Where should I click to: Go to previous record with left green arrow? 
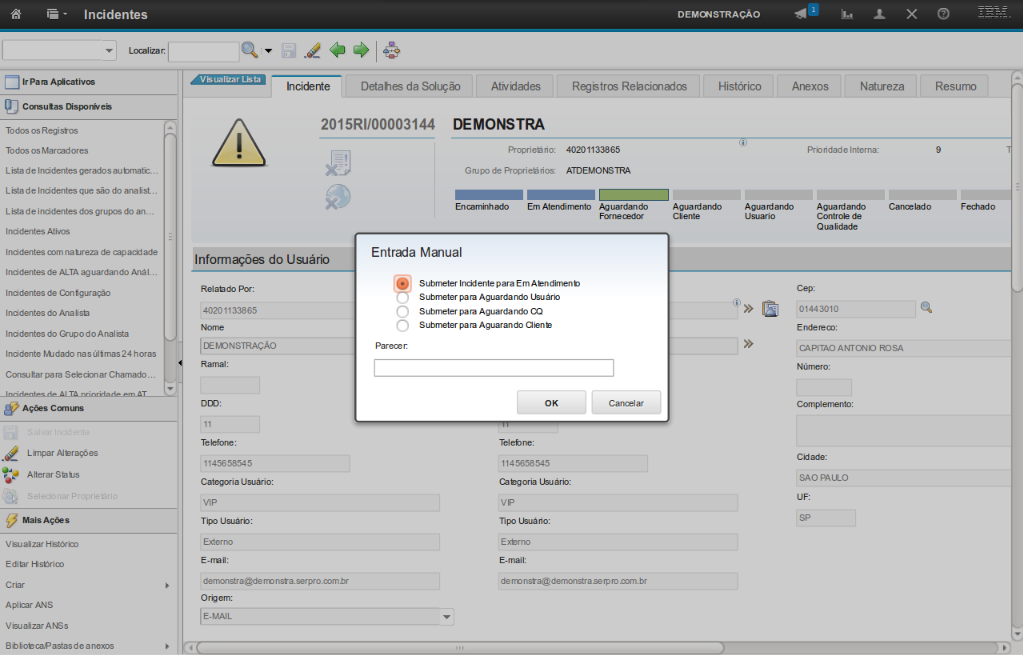coord(338,50)
